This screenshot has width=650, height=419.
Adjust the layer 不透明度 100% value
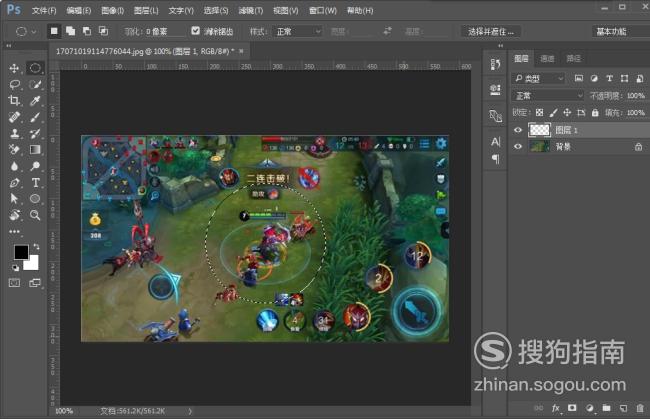pyautogui.click(x=636, y=96)
